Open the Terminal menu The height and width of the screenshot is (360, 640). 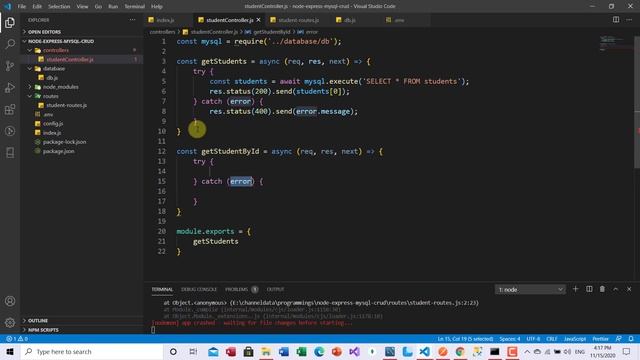(x=135, y=6)
